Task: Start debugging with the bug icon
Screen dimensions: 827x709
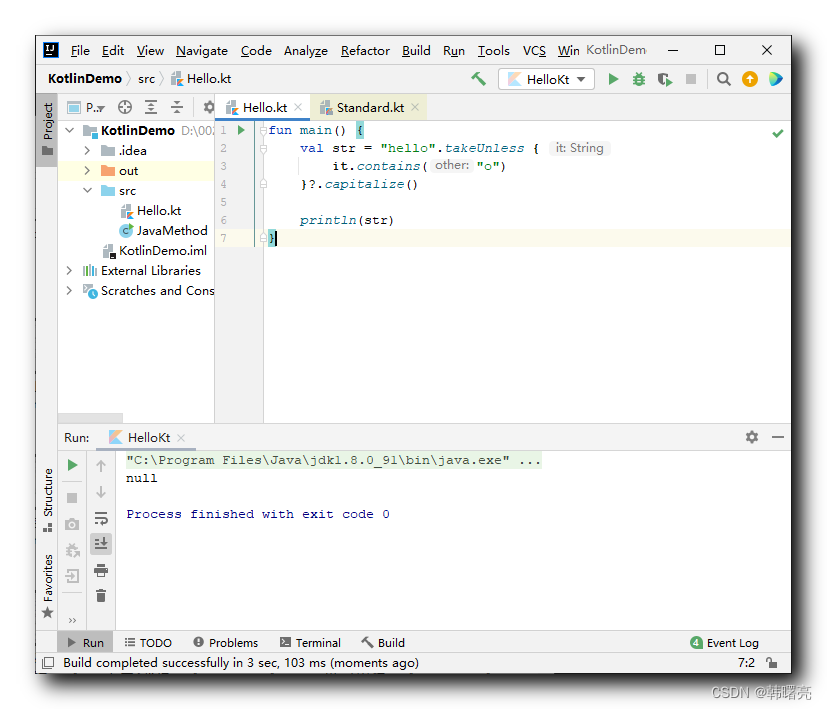Action: pos(639,79)
